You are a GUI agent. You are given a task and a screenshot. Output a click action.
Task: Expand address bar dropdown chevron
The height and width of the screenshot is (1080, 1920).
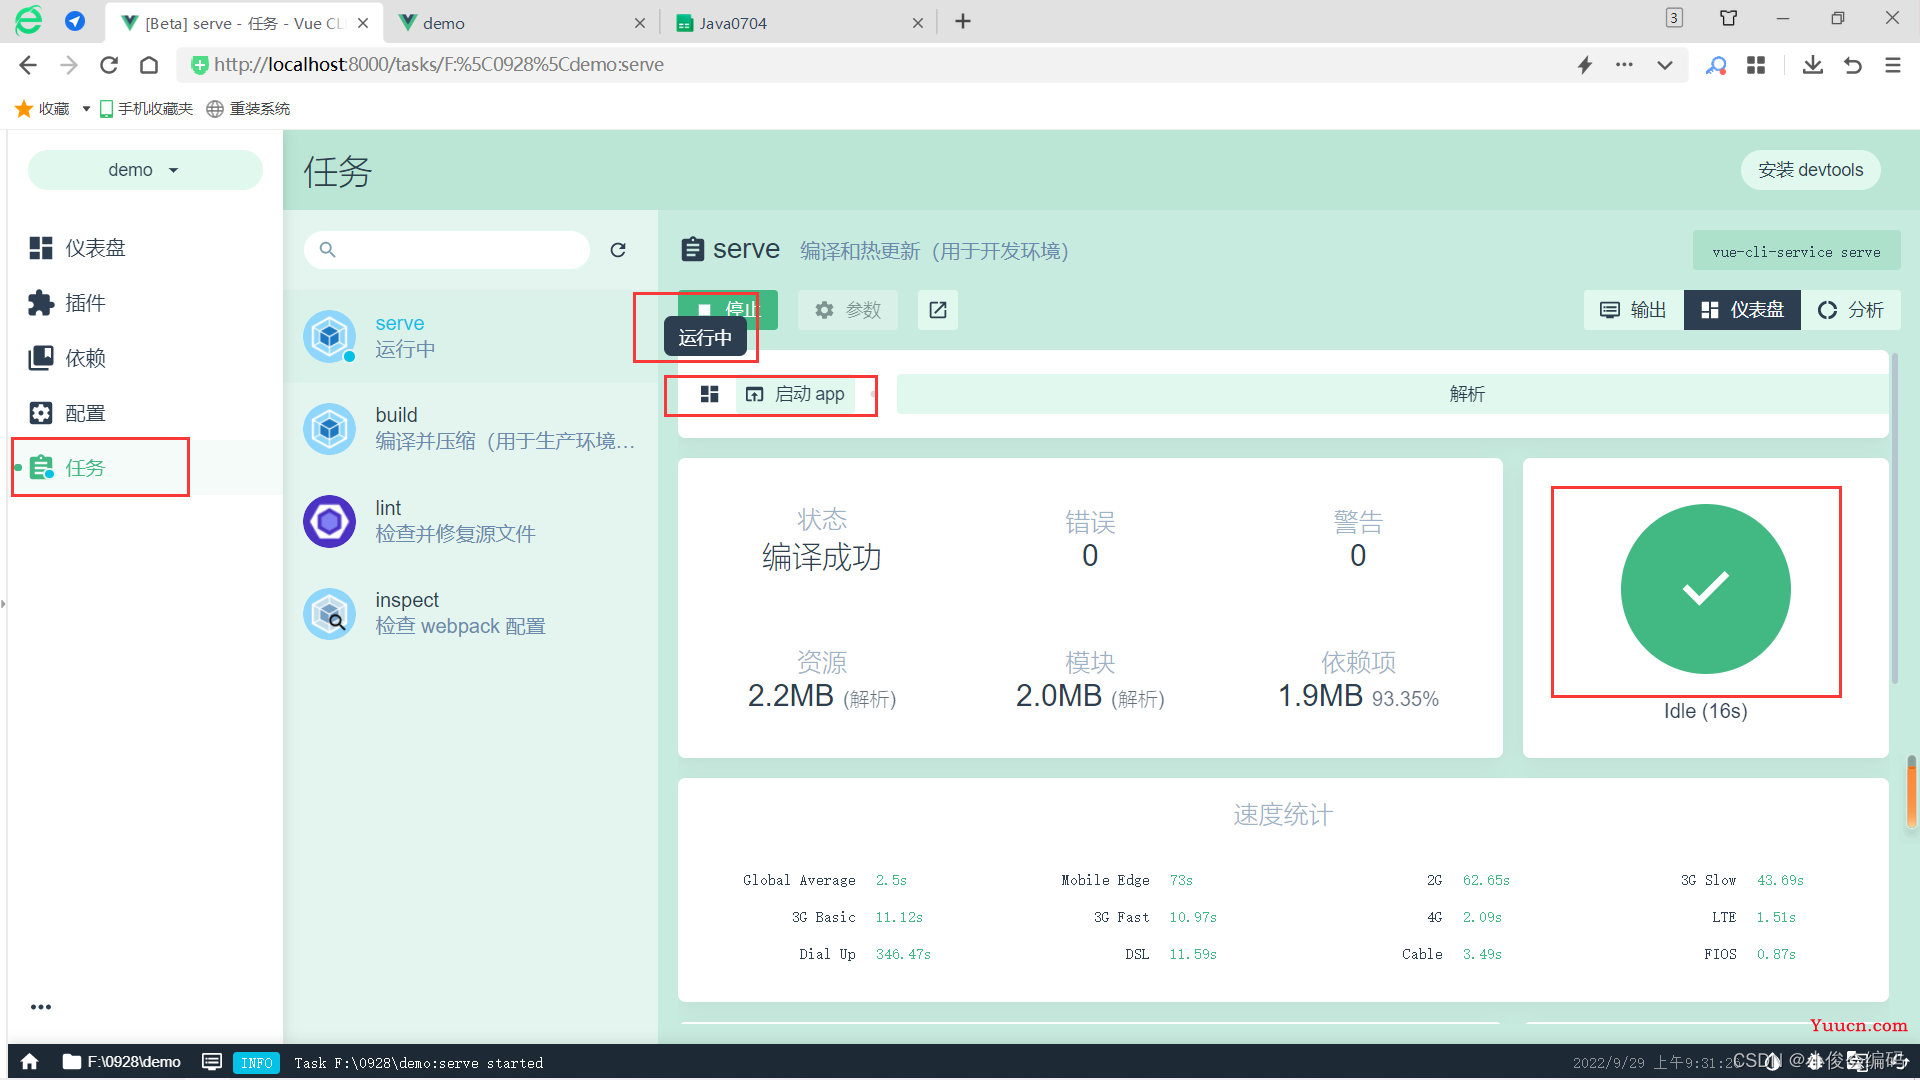pos(1665,65)
